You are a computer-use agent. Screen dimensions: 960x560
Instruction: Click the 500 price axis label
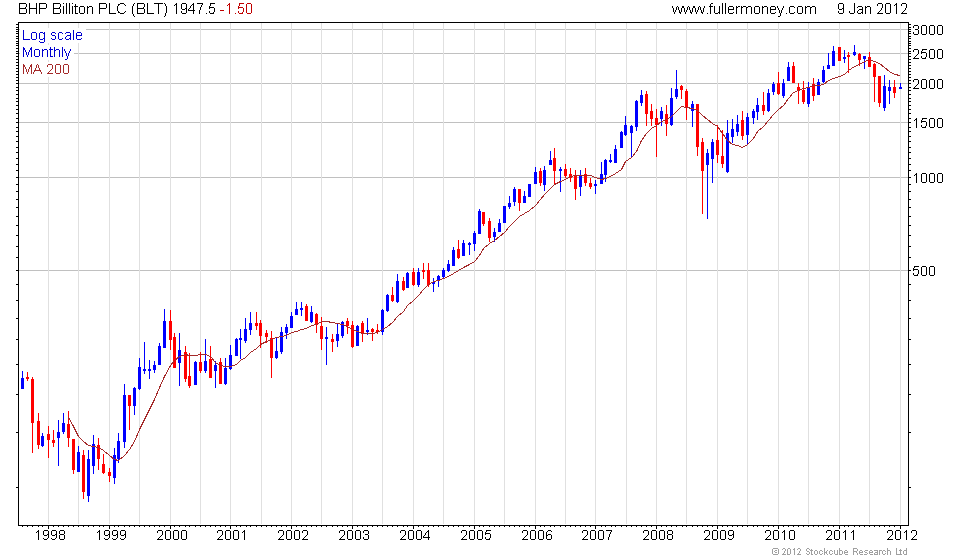pyautogui.click(x=924, y=271)
